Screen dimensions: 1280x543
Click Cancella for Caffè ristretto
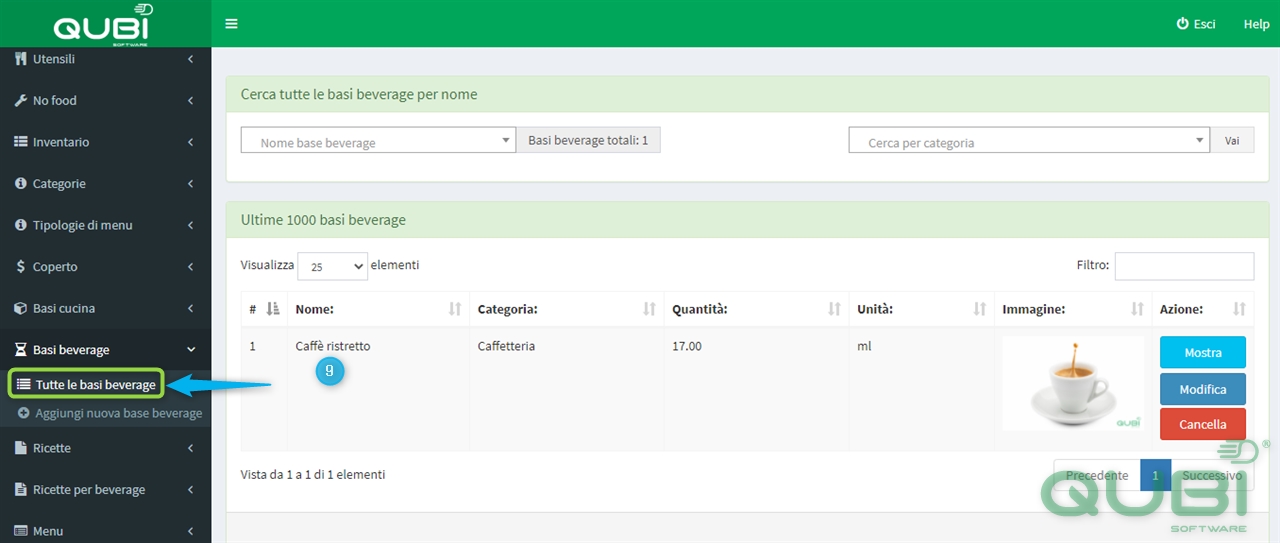click(x=1203, y=424)
